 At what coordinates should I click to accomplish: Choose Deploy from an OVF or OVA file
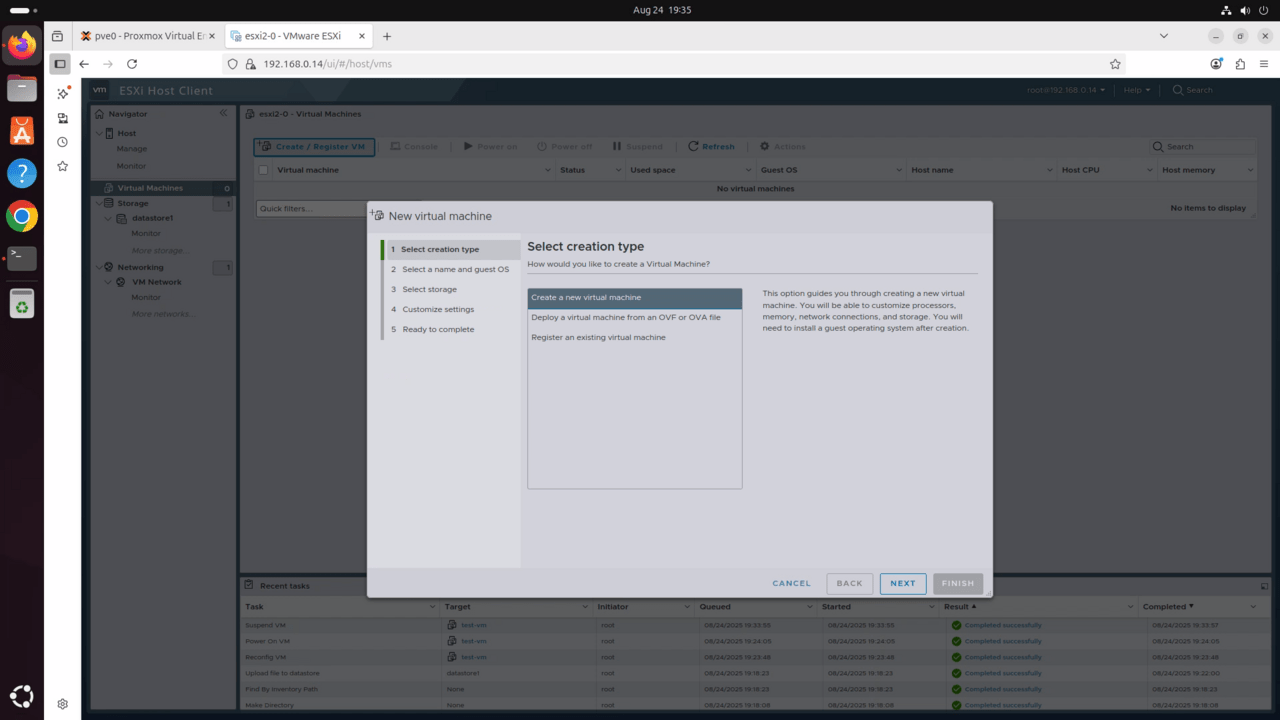(635, 317)
